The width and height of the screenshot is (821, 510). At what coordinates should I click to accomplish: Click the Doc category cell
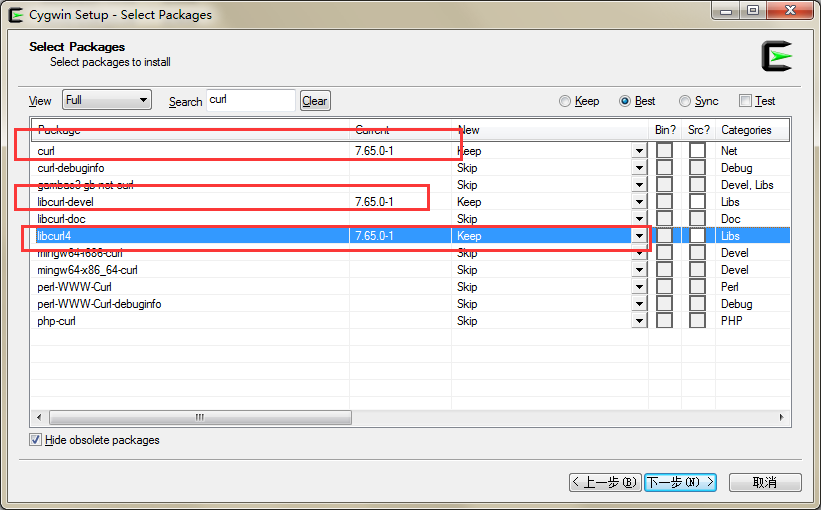(730, 219)
